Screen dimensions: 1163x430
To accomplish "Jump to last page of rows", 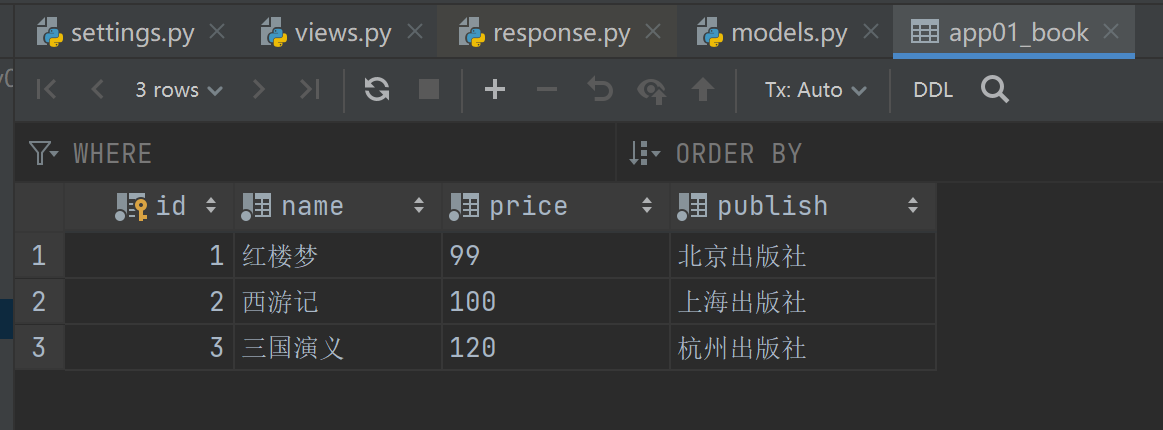I will click(309, 90).
